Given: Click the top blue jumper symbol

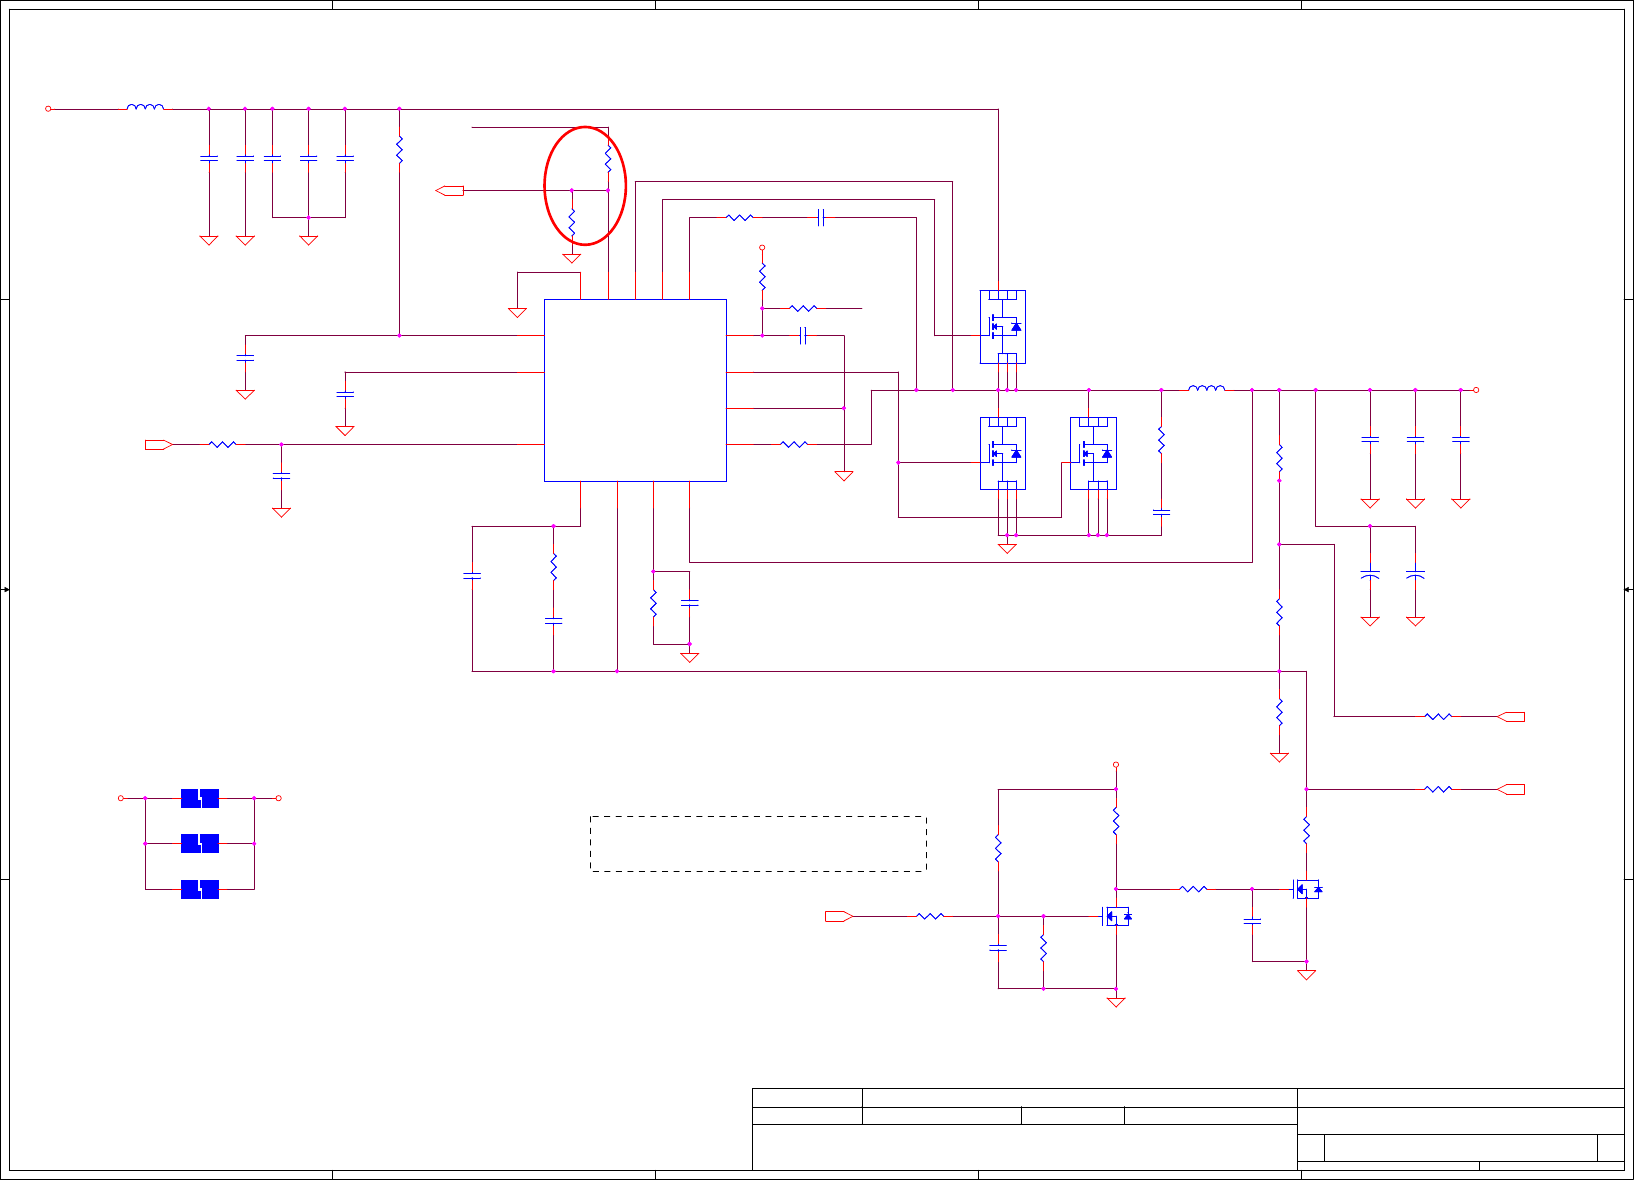Looking at the screenshot, I should (200, 798).
